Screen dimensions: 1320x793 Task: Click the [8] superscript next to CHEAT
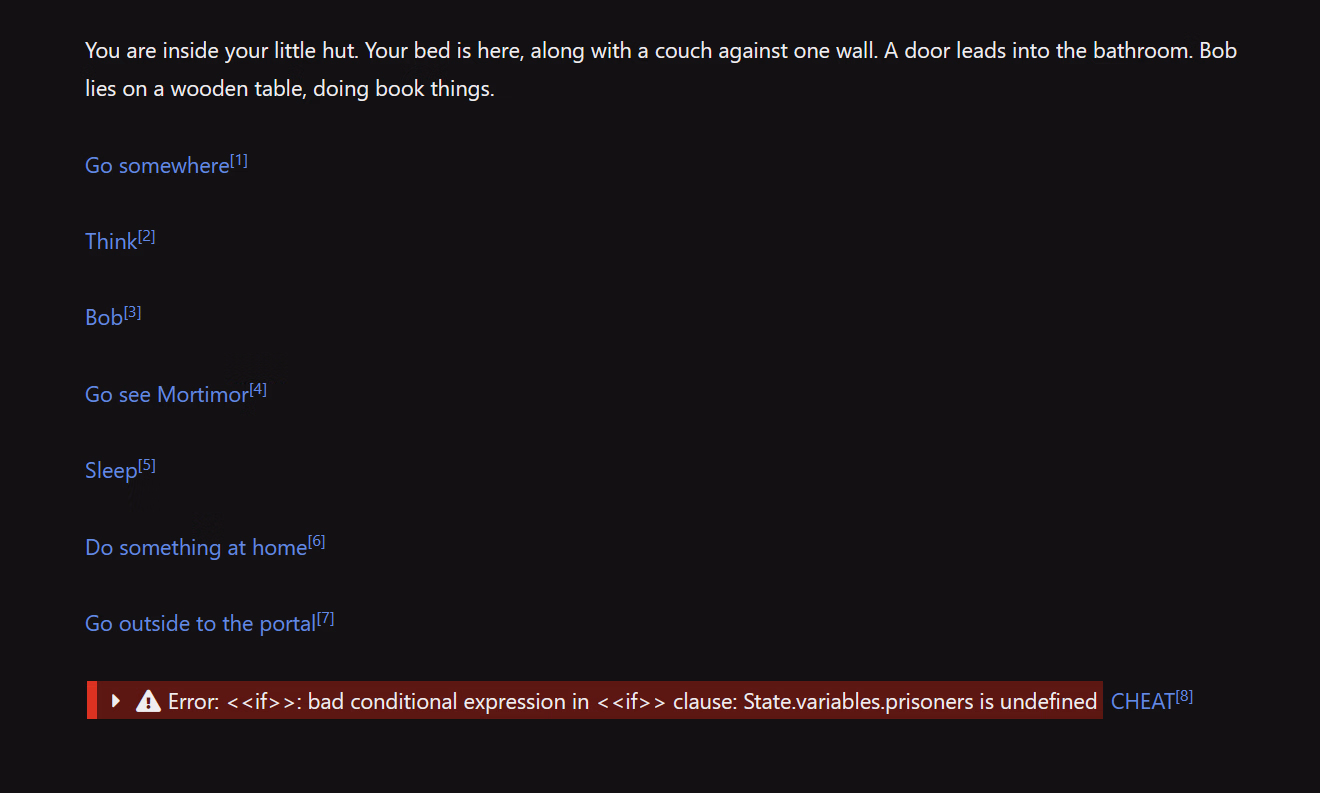click(1185, 696)
